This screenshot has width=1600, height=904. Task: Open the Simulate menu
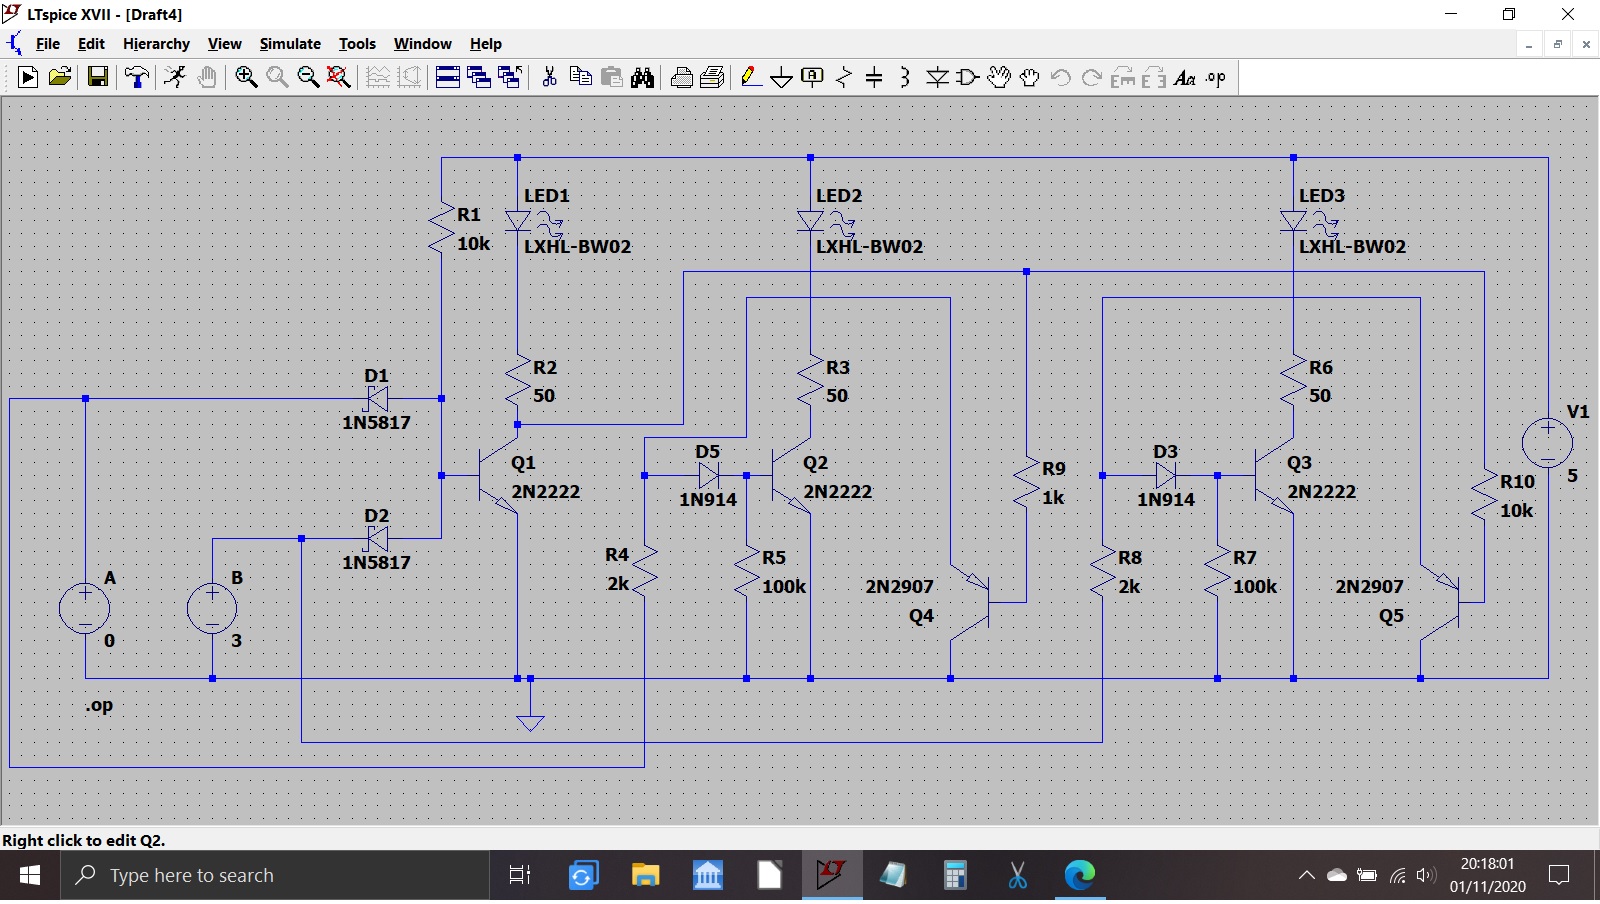[x=290, y=44]
